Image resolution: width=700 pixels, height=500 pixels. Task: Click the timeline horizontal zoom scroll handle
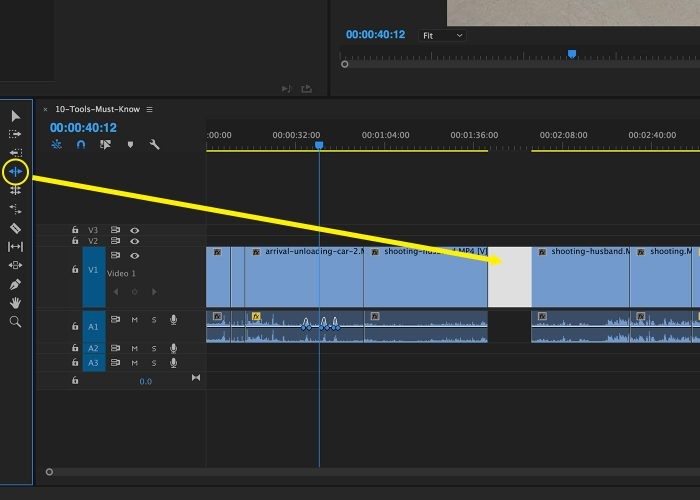click(x=49, y=472)
